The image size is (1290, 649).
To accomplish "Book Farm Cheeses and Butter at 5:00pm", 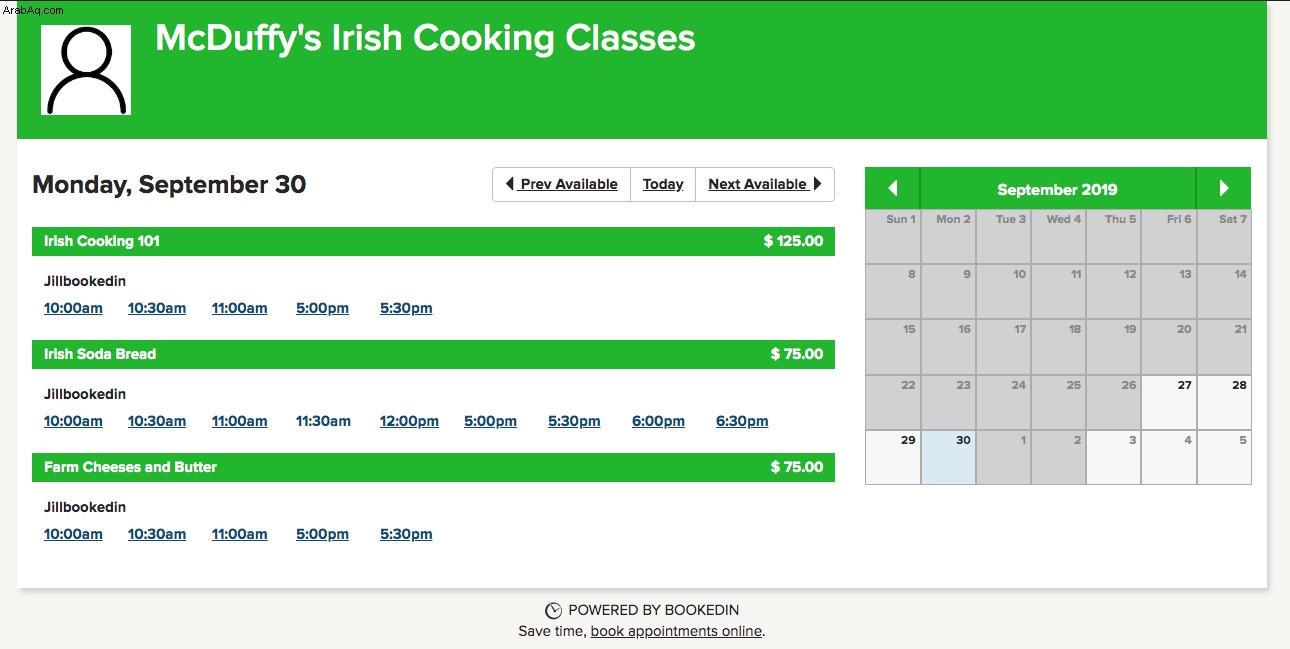I will click(322, 534).
